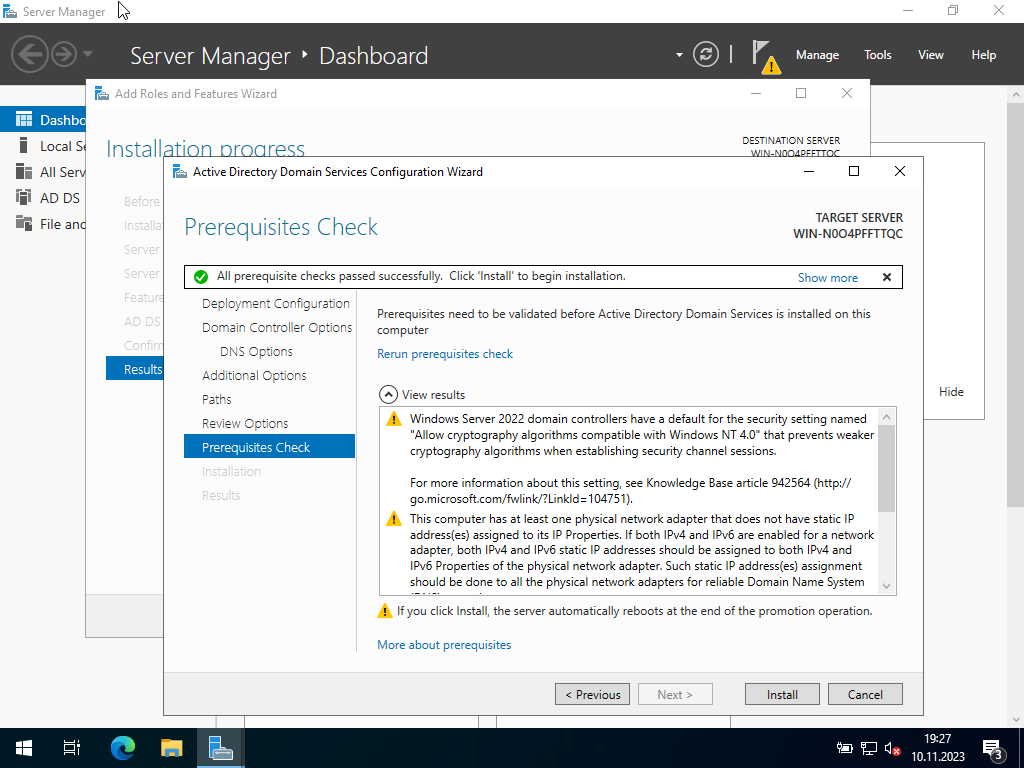Close the AD DS Configuration Wizard window

[x=900, y=171]
